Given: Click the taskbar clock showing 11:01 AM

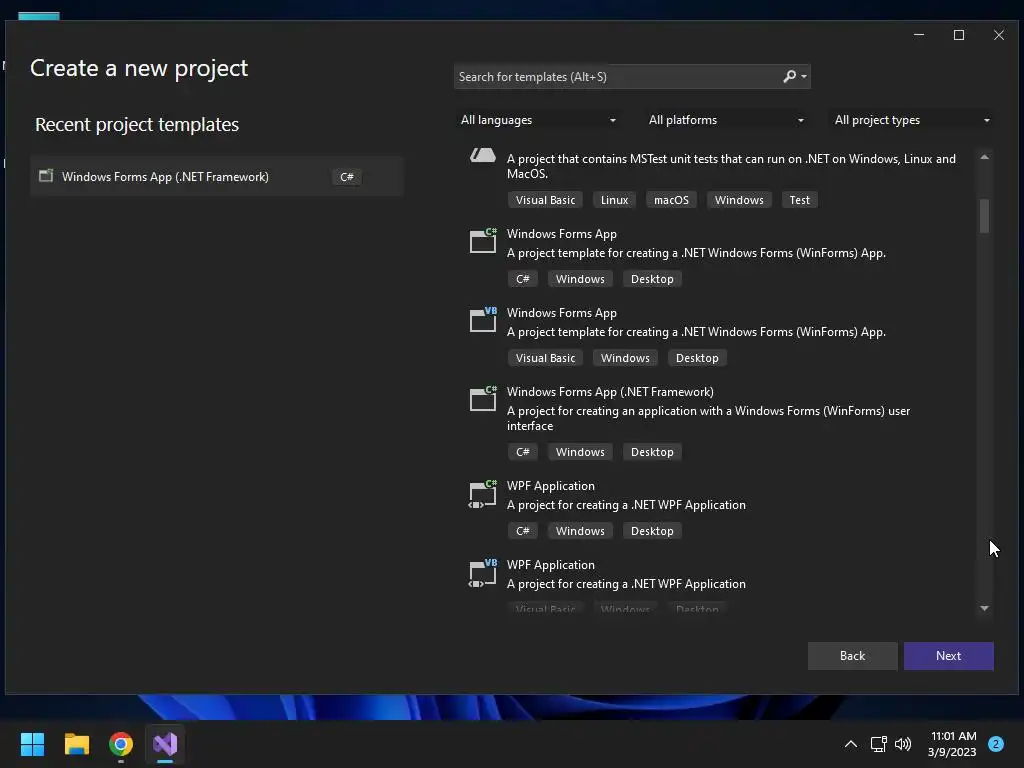Looking at the screenshot, I should tap(952, 744).
